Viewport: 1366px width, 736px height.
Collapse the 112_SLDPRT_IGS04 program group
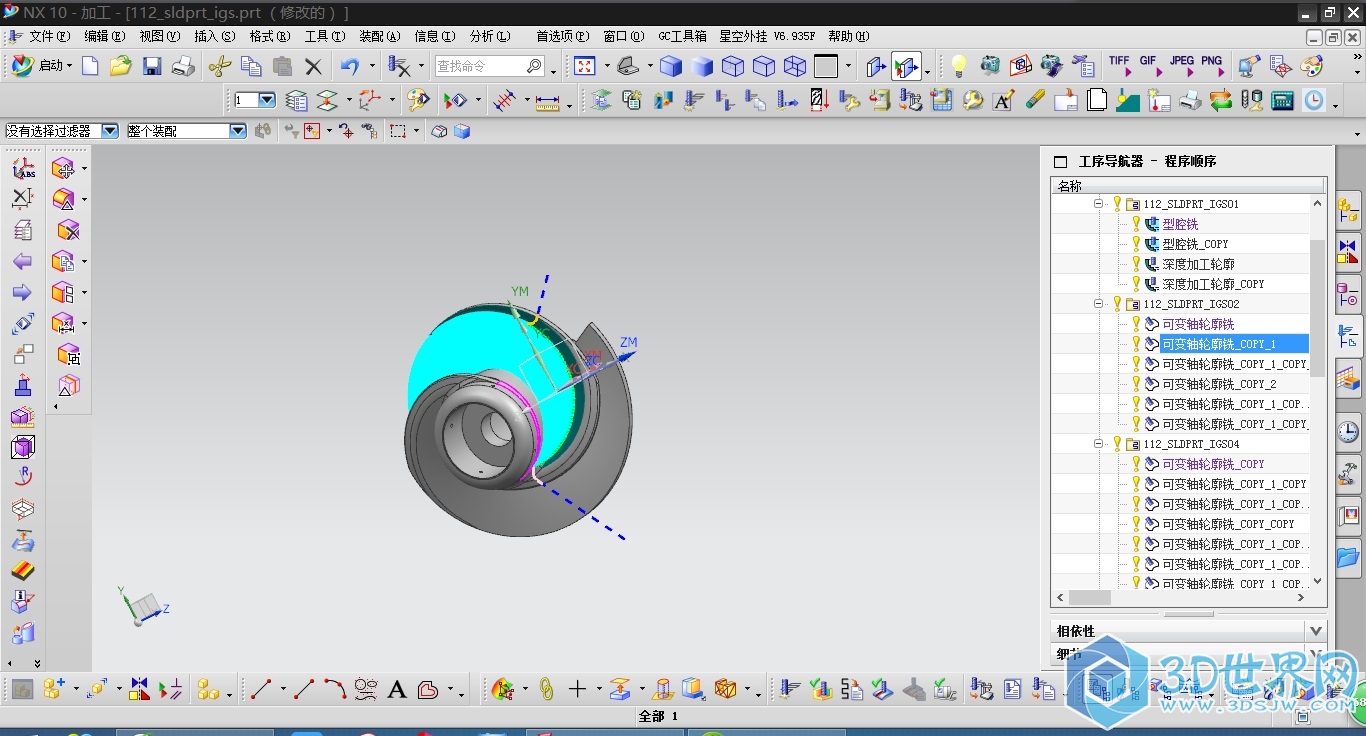click(1098, 444)
